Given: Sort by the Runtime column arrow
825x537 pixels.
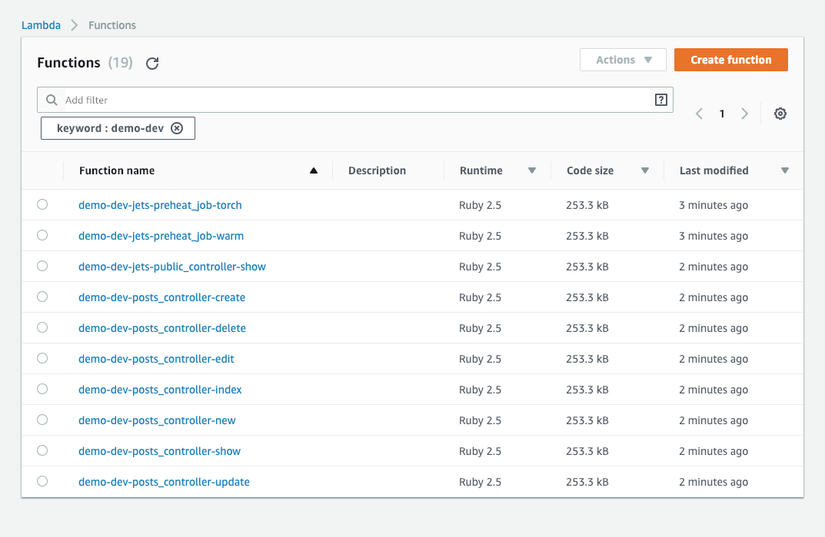Looking at the screenshot, I should [532, 171].
